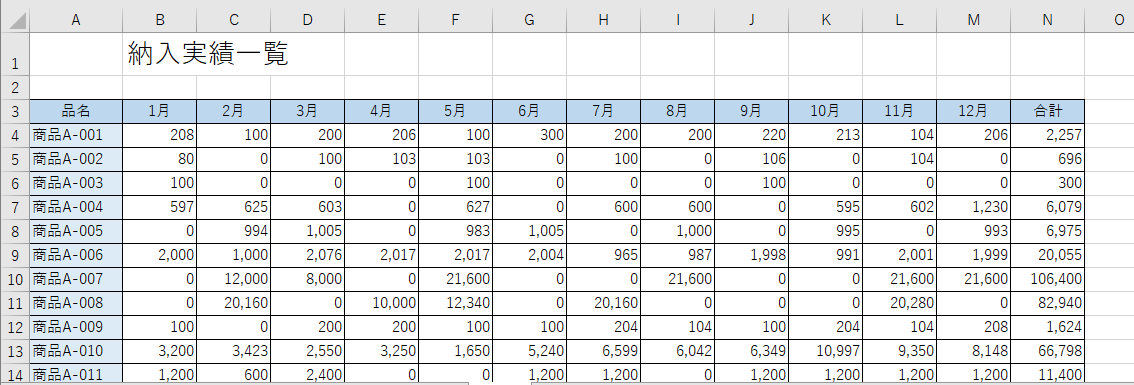Click the 5月 header cell

[456, 111]
